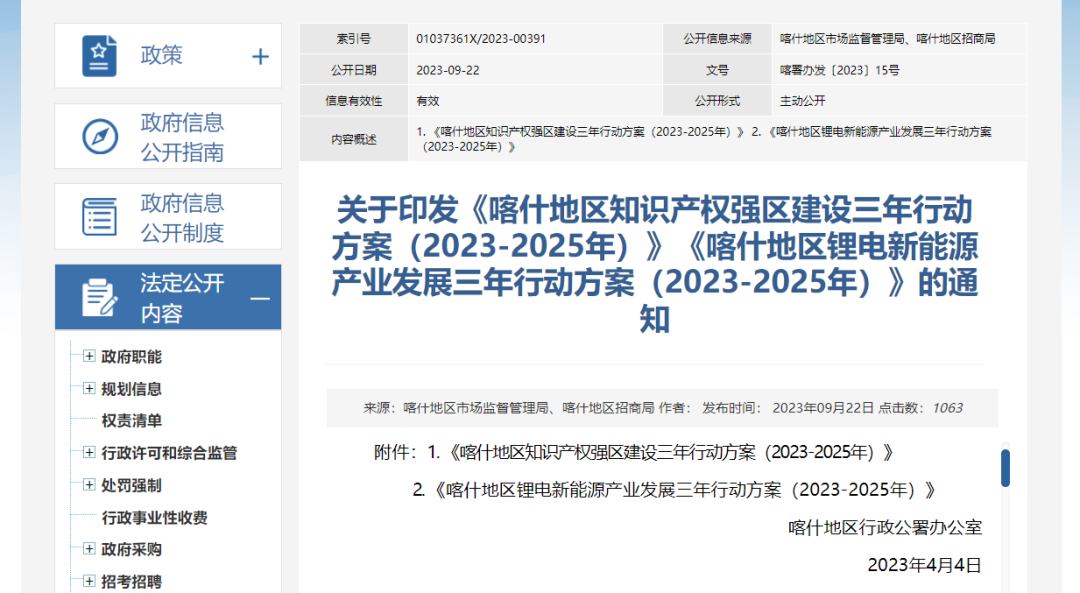
Task: Expand the 政府职能 tree node
Action: [x=89, y=356]
